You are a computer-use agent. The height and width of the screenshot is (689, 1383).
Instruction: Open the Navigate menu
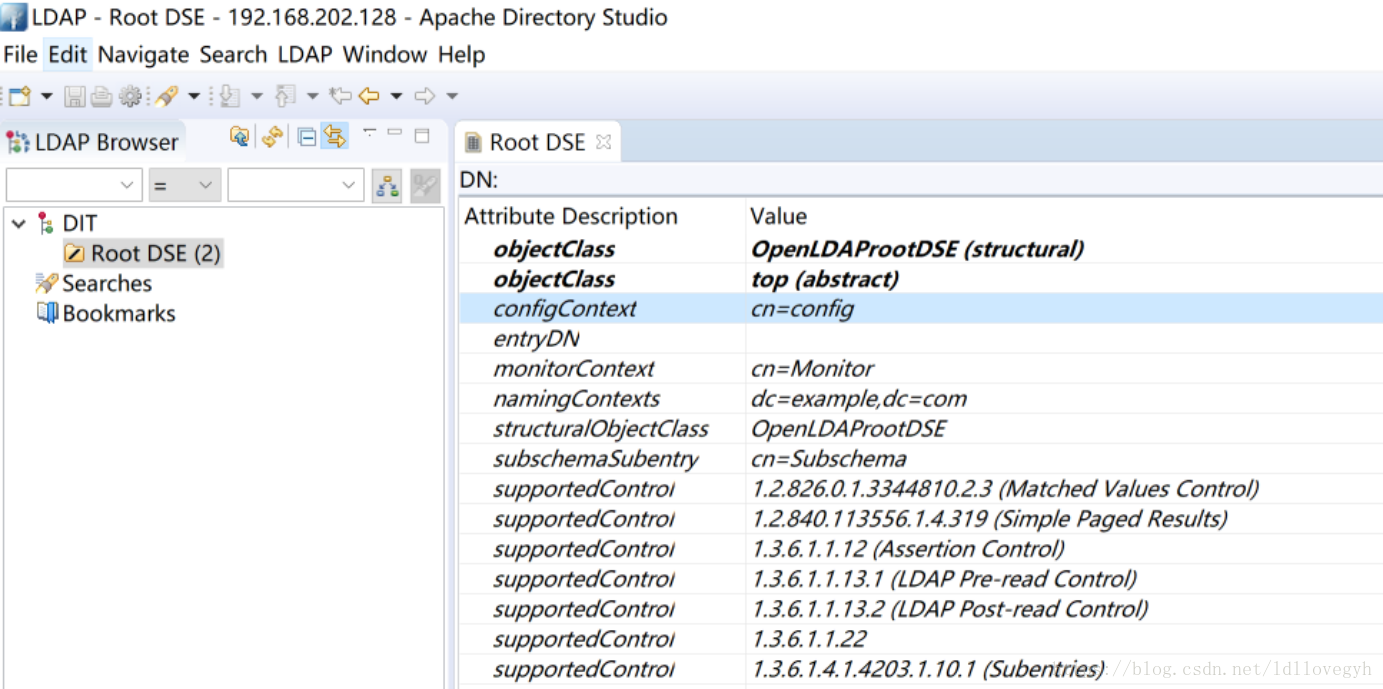pyautogui.click(x=143, y=54)
